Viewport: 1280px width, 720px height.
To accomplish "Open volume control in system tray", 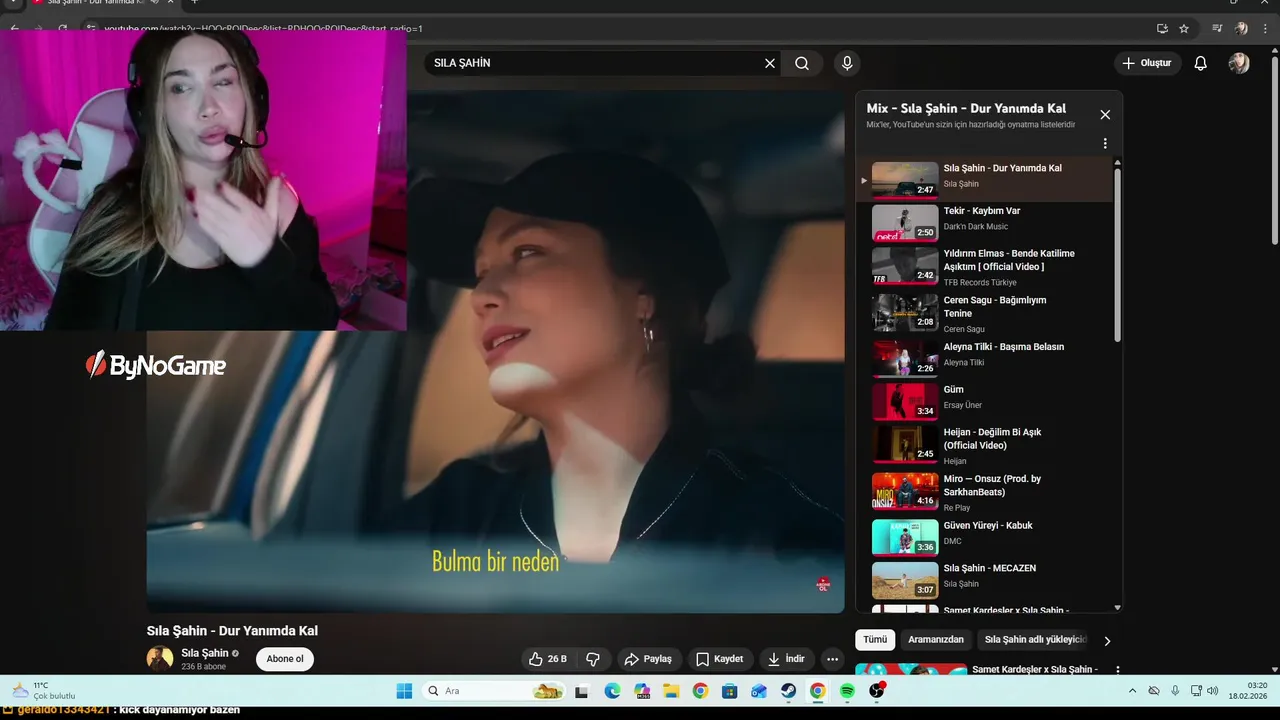I will 1212,691.
